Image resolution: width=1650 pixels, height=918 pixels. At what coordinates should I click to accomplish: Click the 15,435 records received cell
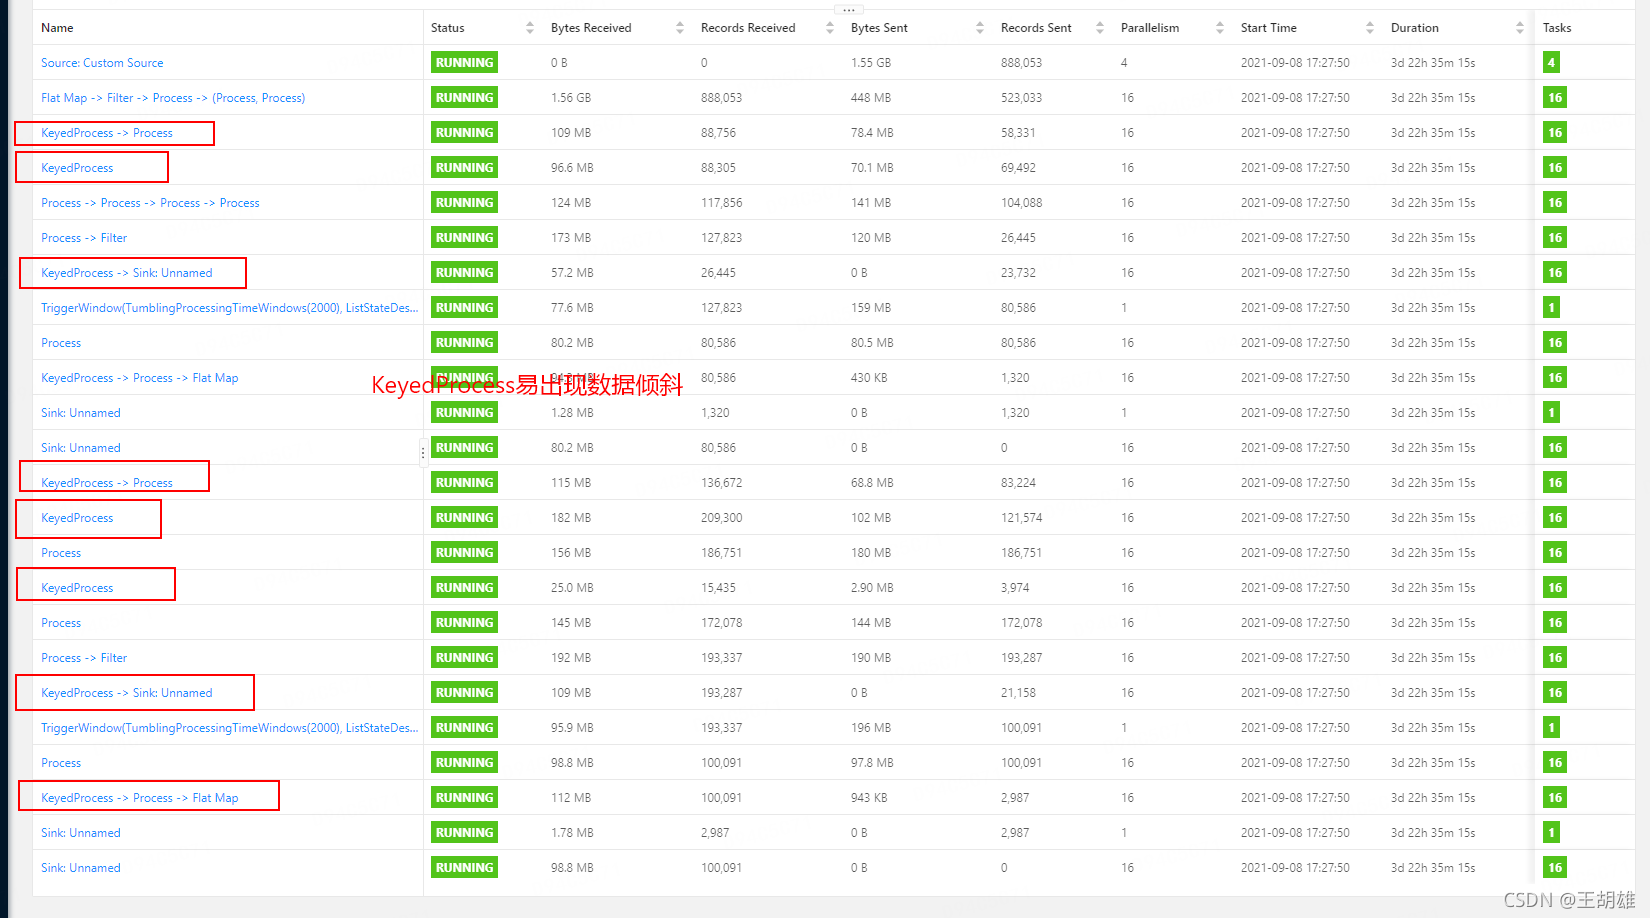pos(718,588)
